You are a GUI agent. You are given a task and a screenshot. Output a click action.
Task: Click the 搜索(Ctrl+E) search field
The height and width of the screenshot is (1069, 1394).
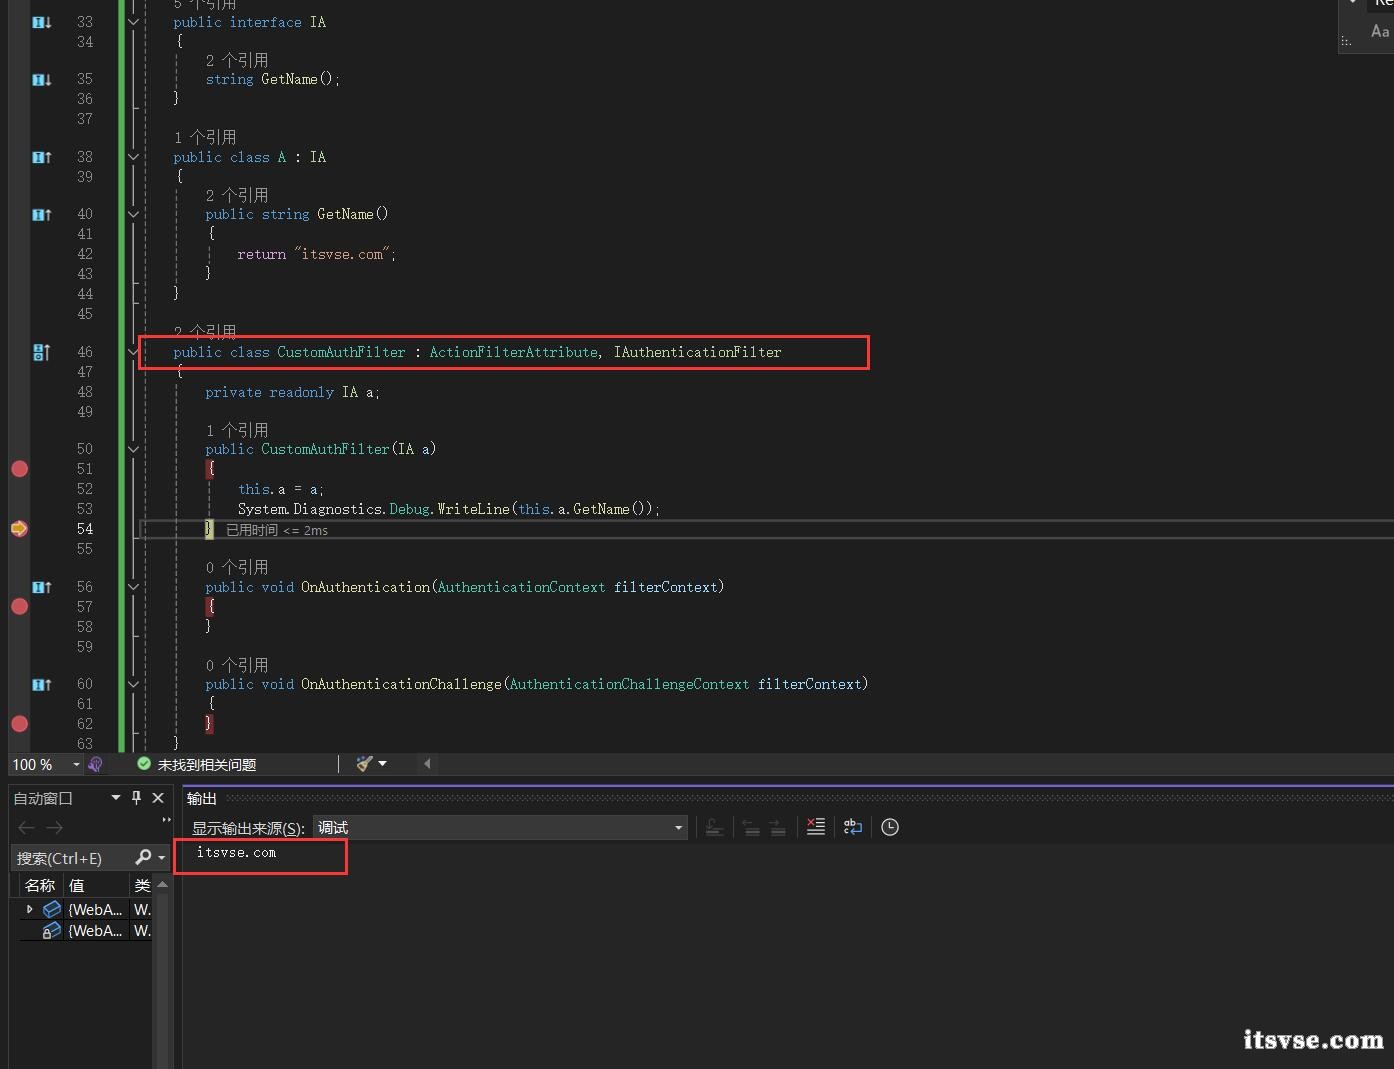73,858
